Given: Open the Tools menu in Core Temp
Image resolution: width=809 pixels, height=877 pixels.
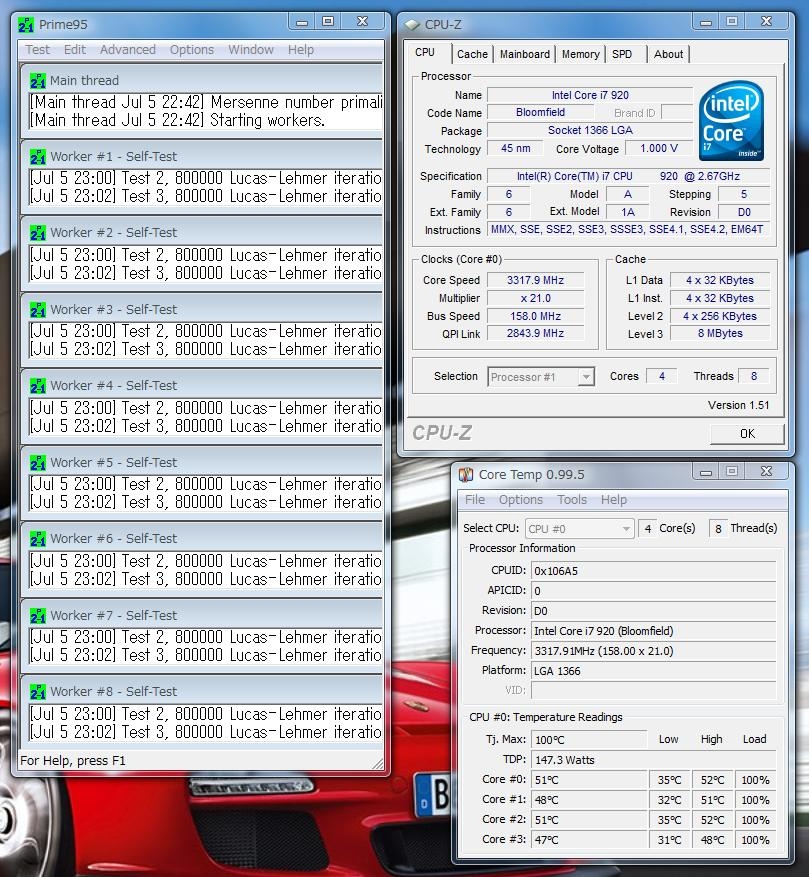Looking at the screenshot, I should tap(572, 500).
